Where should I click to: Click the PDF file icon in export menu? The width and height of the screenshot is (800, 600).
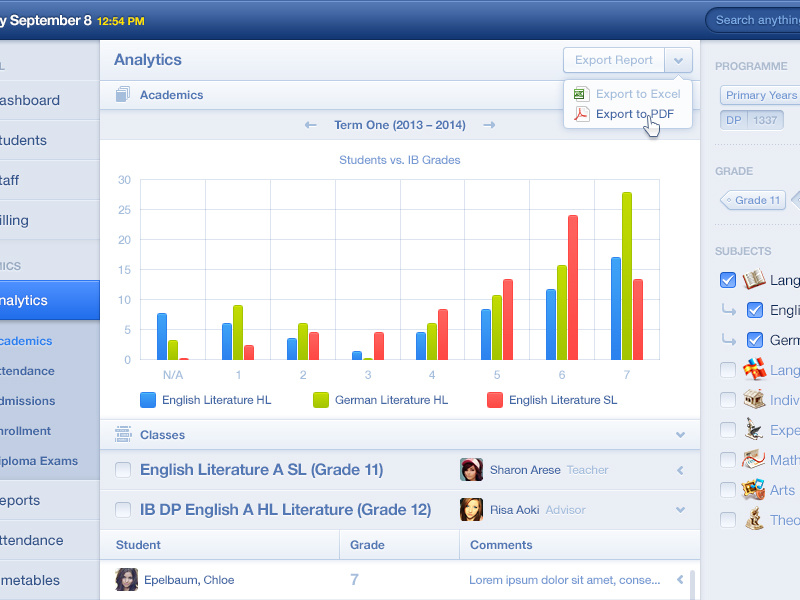[581, 114]
